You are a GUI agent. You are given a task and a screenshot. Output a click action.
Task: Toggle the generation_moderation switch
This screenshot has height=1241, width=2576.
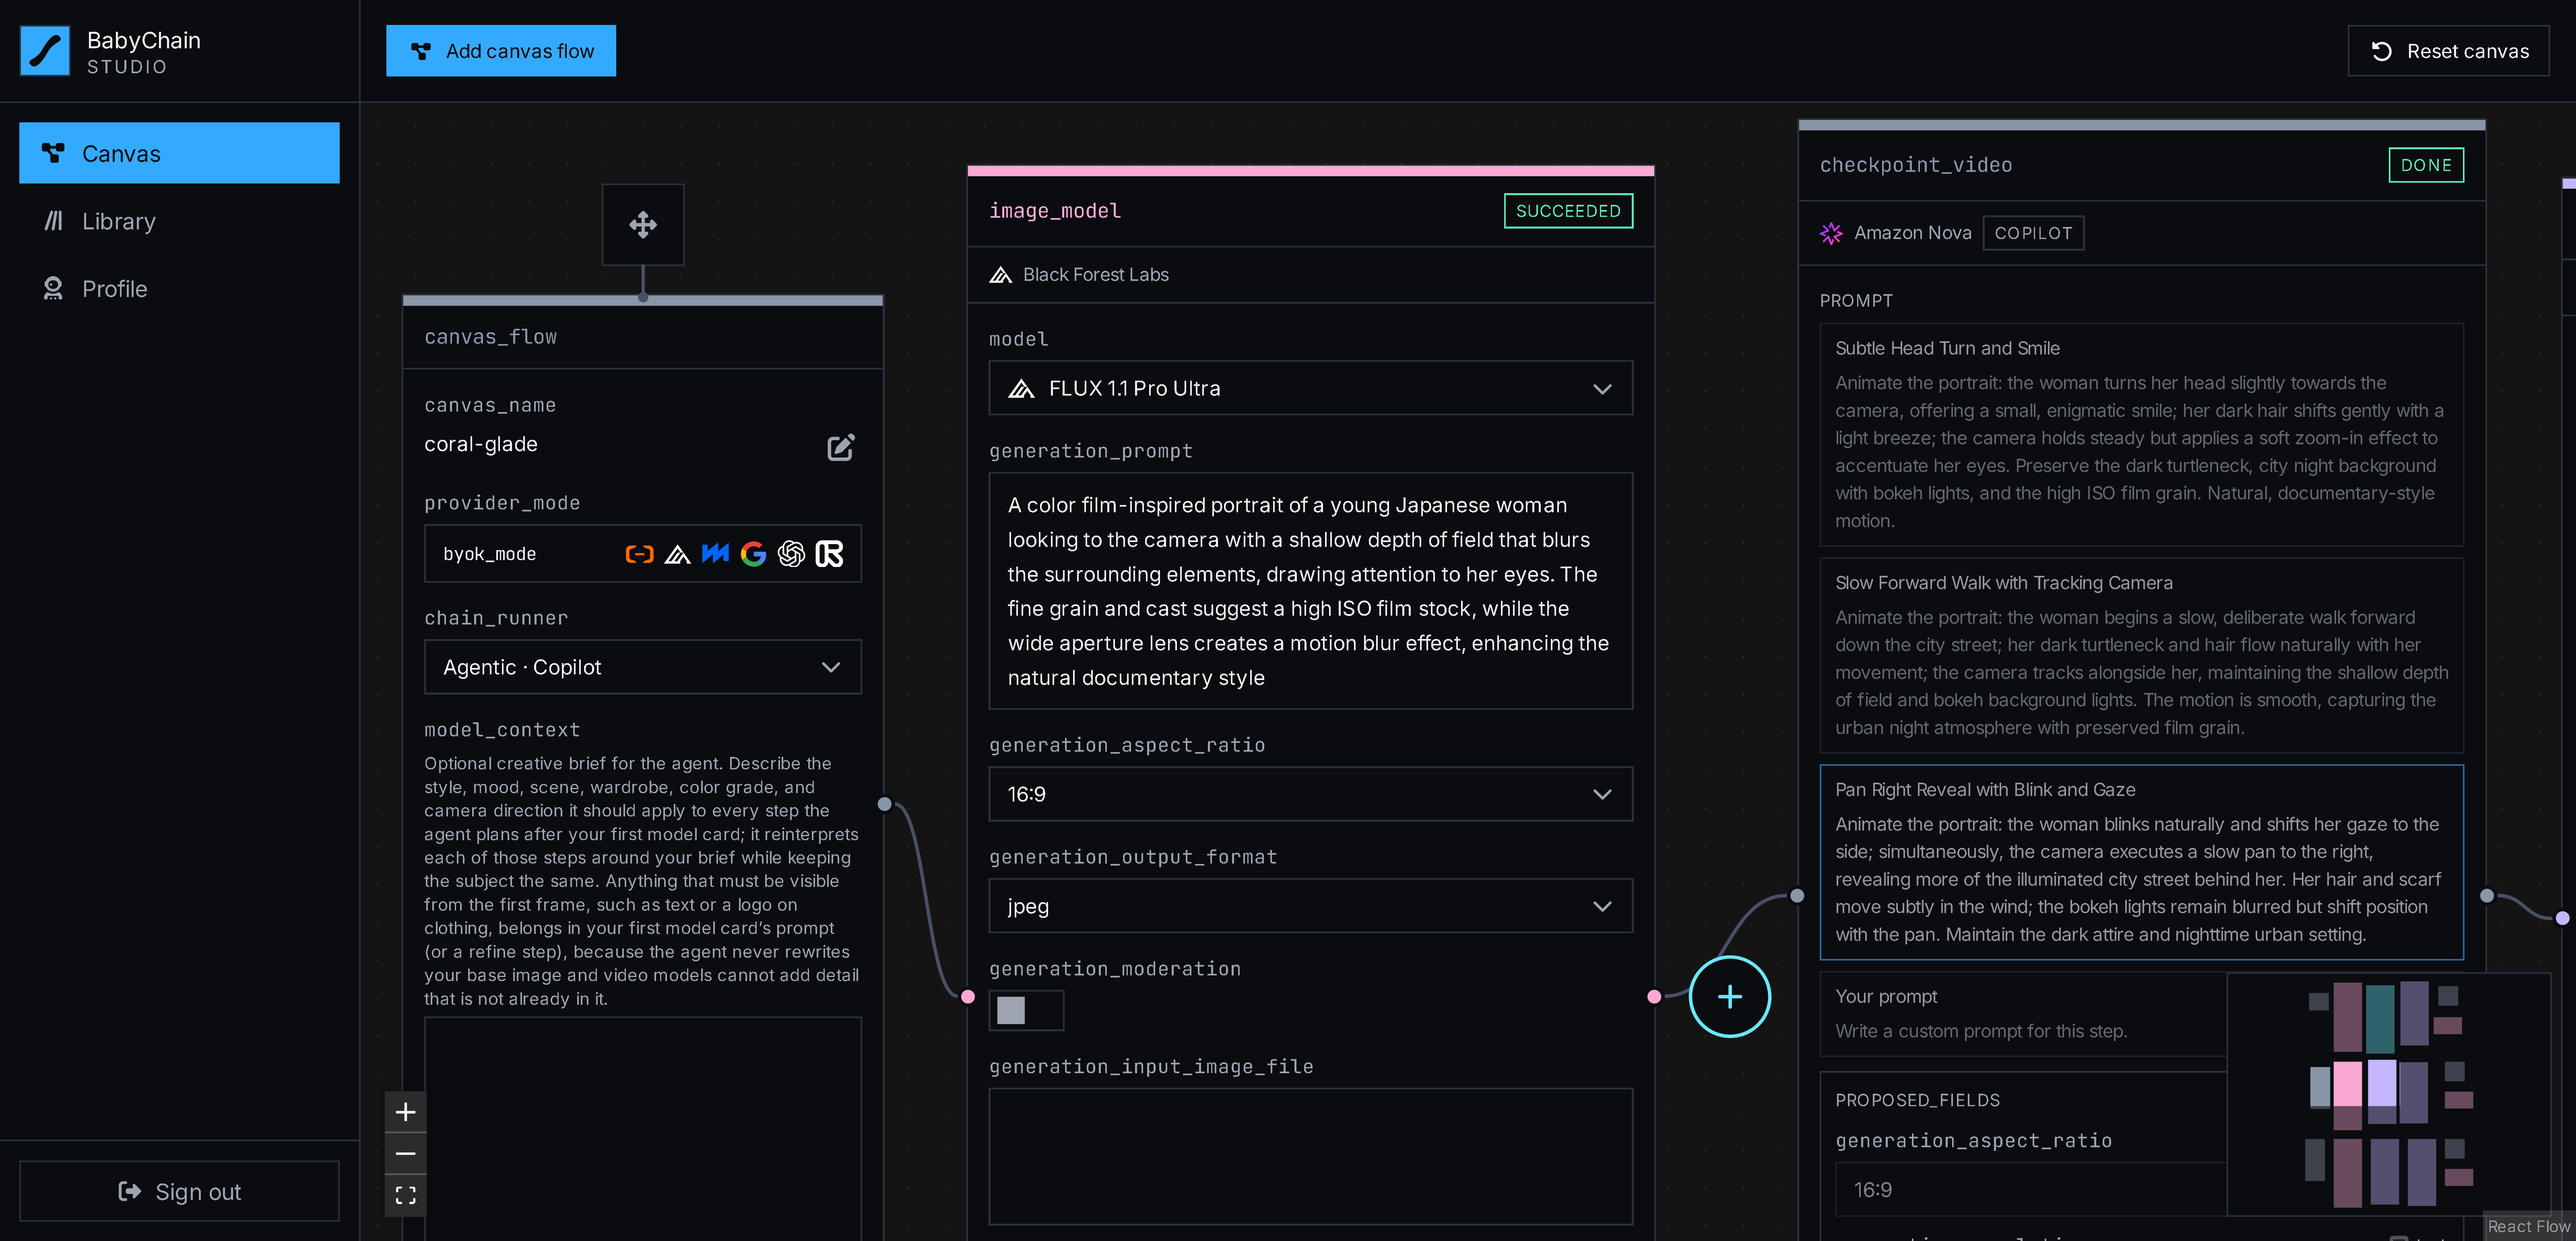point(1026,1010)
